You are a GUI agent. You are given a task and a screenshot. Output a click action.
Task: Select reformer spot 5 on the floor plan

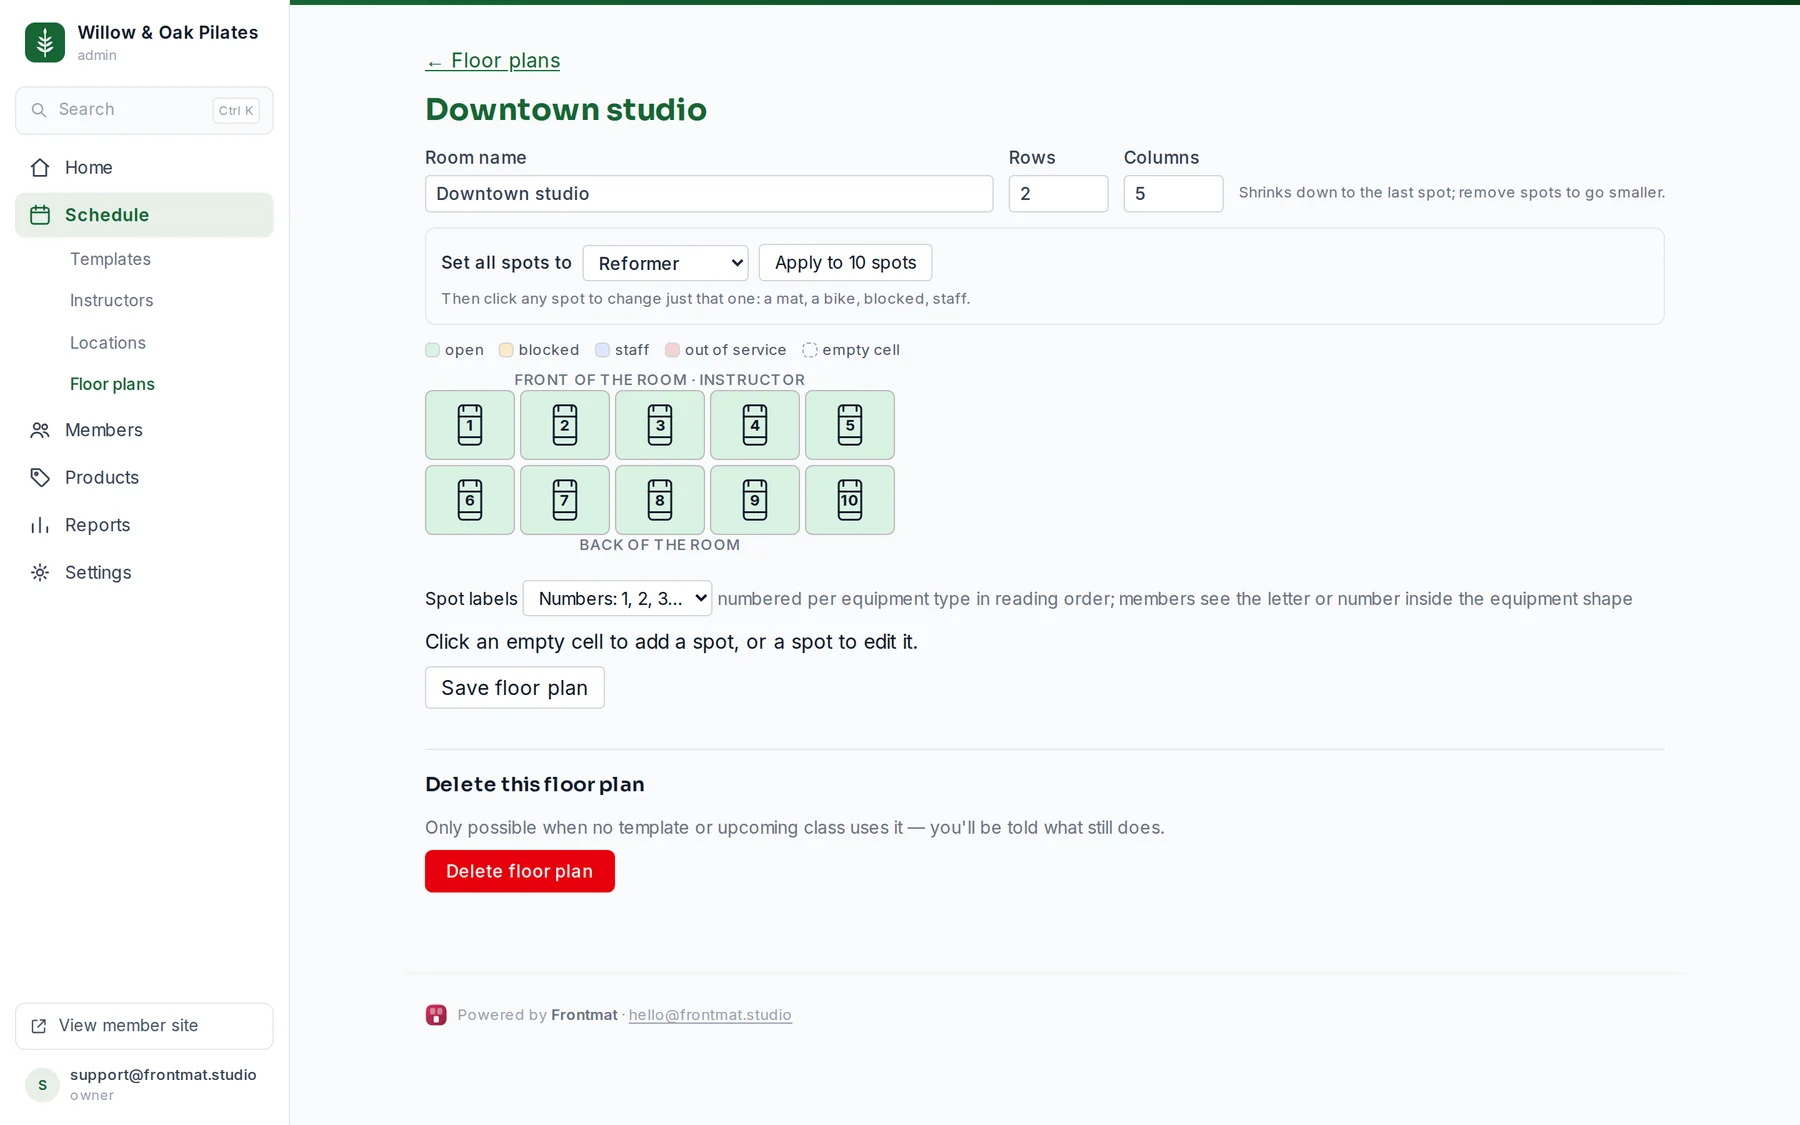850,425
